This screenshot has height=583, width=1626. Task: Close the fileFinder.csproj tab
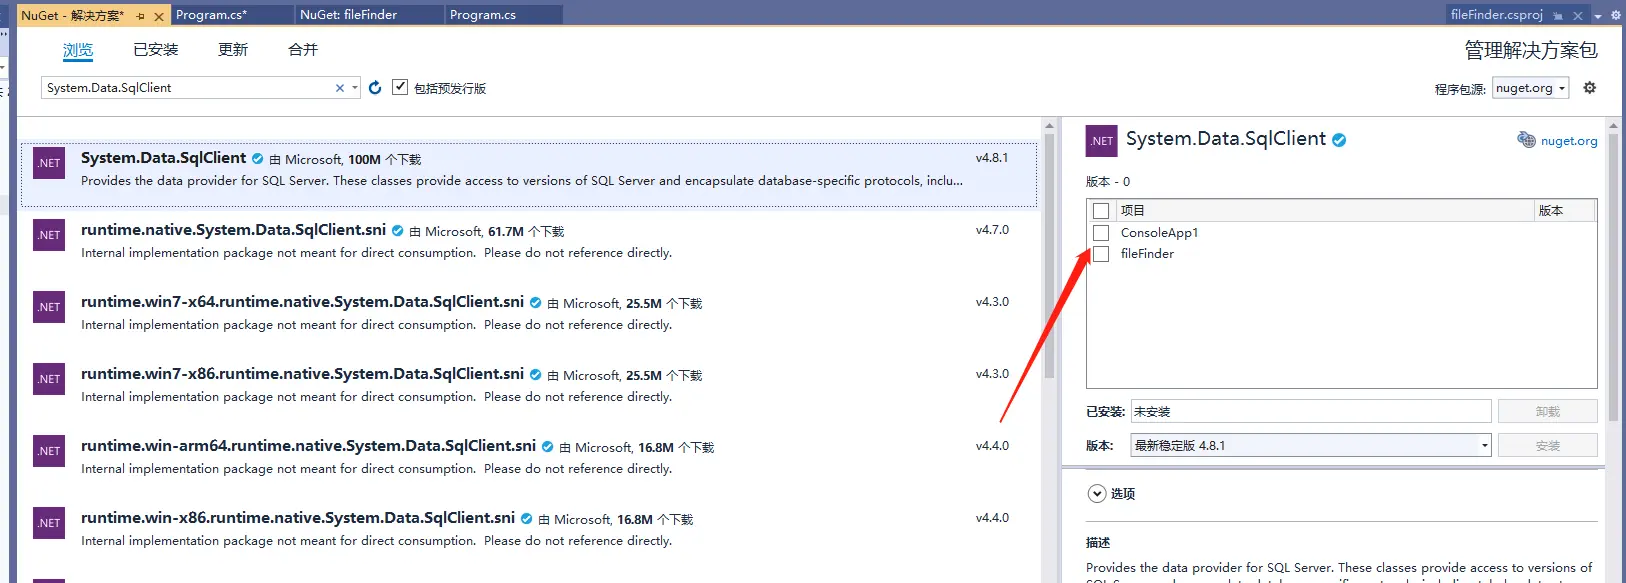1577,16
